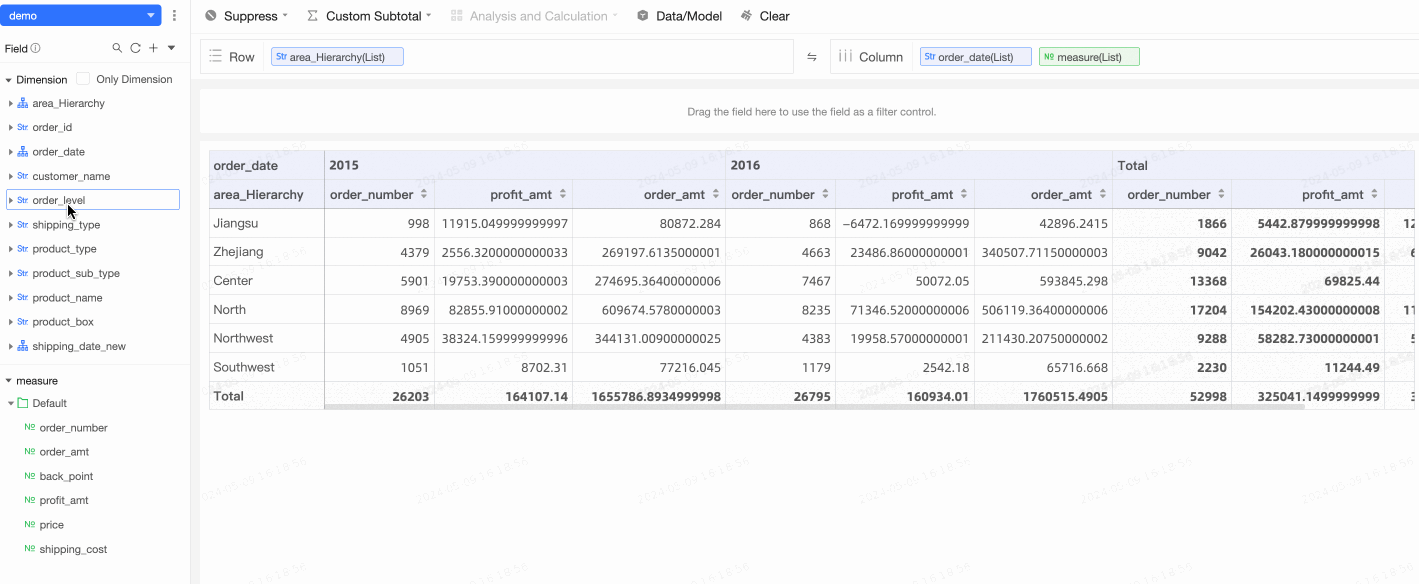This screenshot has height=584, width=1419.
Task: Open the vertical three-dot menu beside demo
Action: tap(175, 16)
